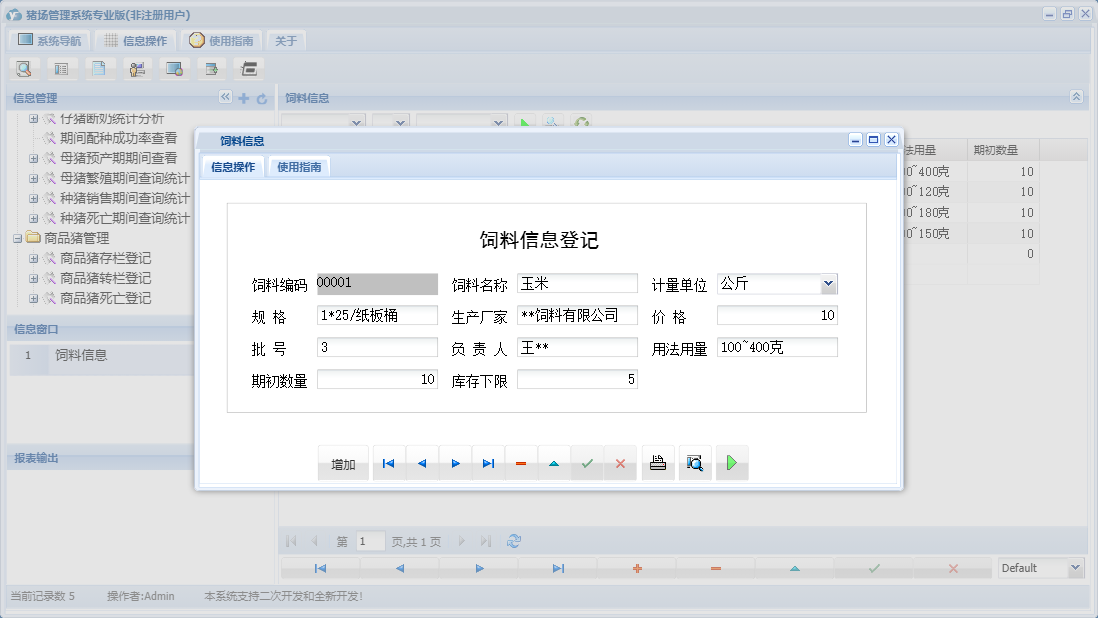Open print preview magnifier icon in dialog
Image resolution: width=1098 pixels, height=618 pixels.
coord(695,464)
